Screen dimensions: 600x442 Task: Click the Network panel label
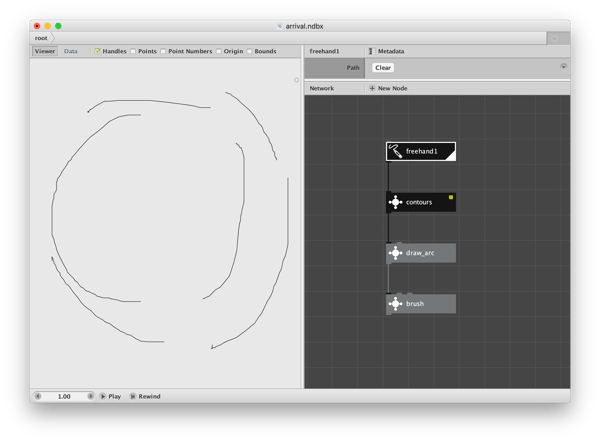tap(322, 88)
